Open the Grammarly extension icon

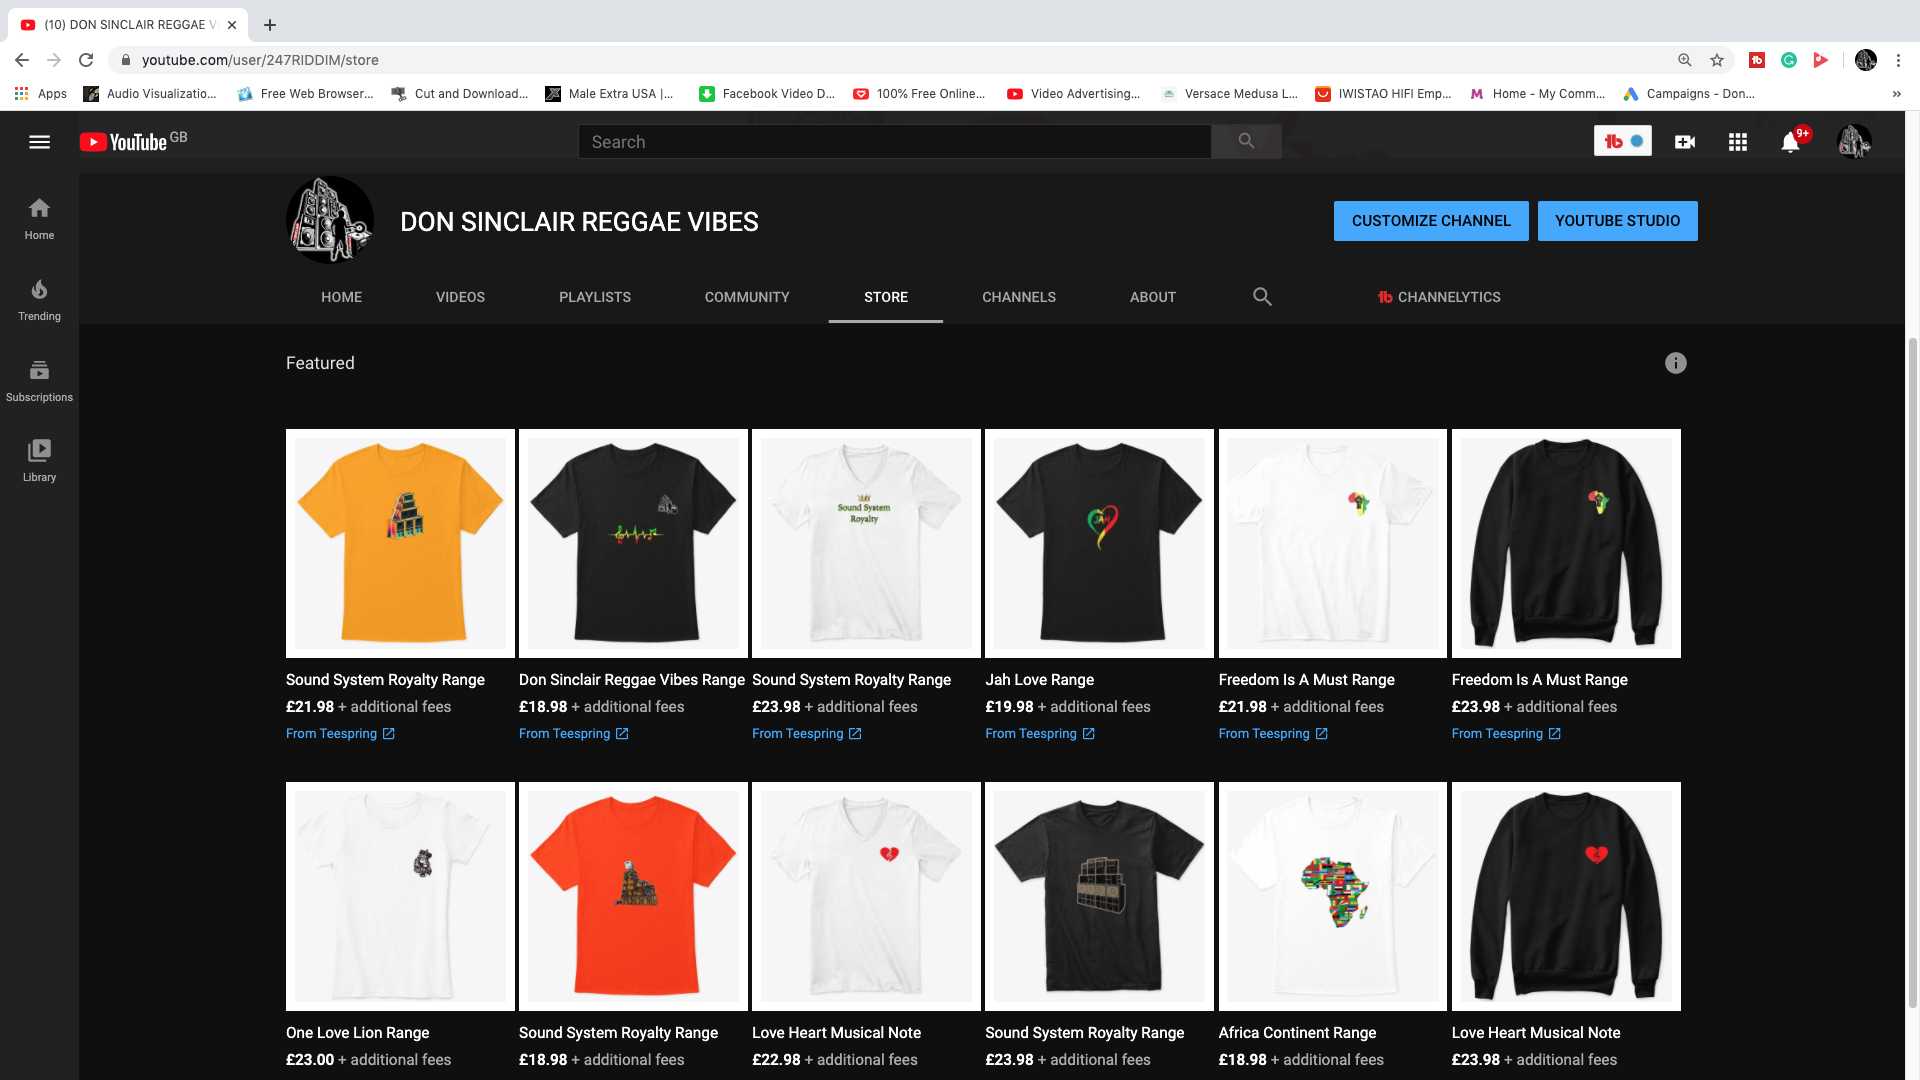pos(1789,60)
